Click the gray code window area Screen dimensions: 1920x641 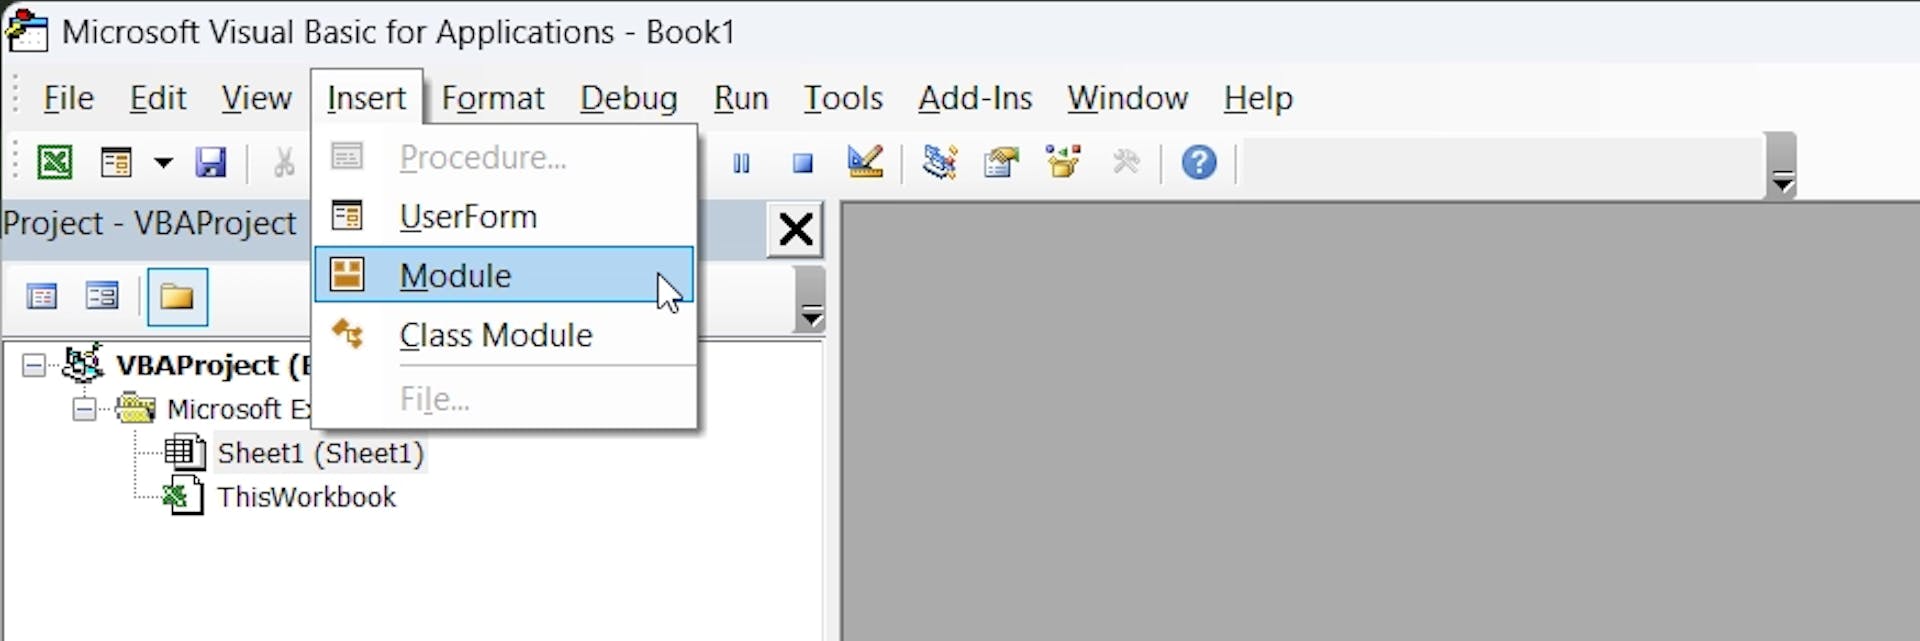[x=1380, y=422]
